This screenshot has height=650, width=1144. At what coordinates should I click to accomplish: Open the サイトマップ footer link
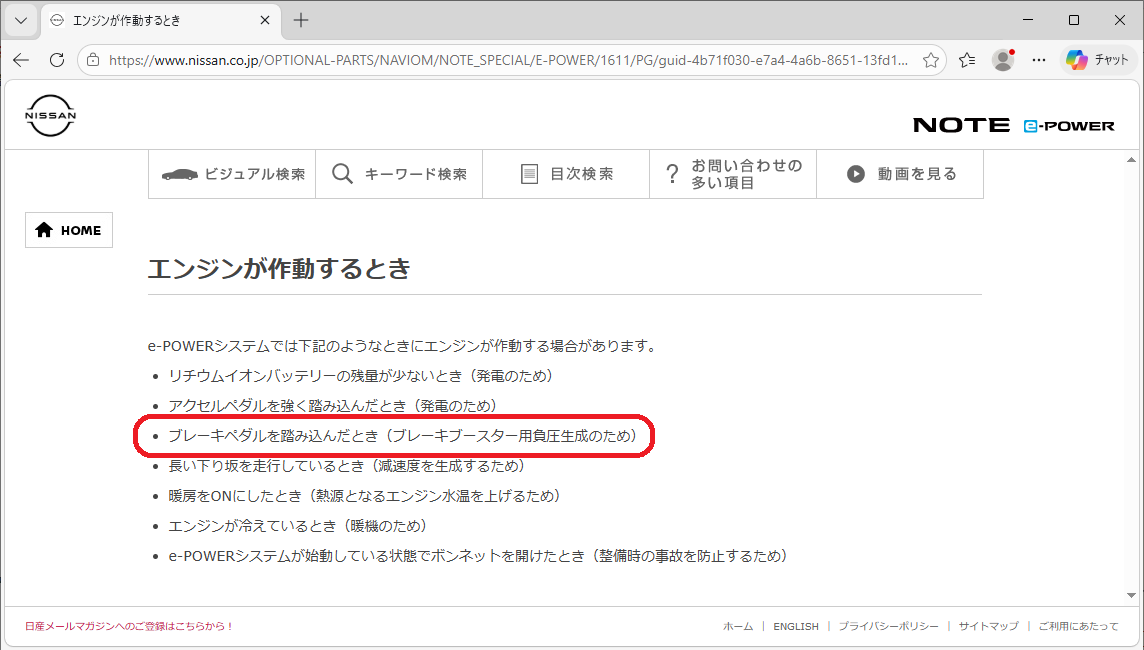[988, 626]
